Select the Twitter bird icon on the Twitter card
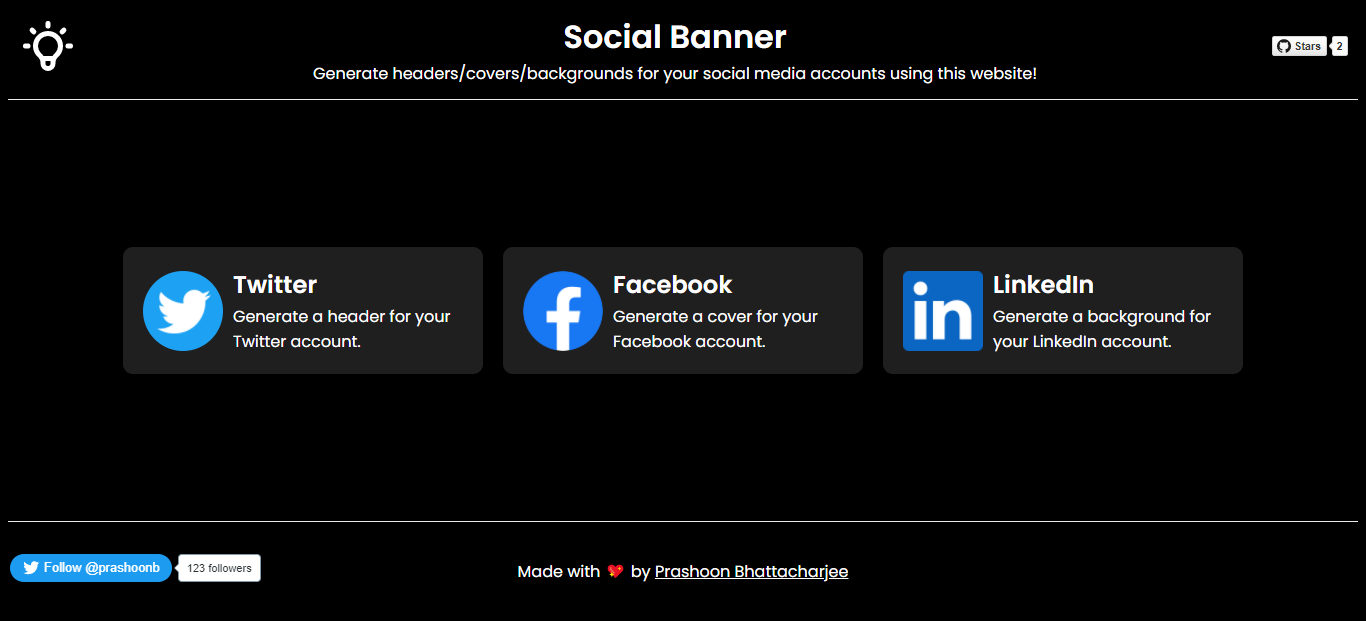This screenshot has width=1366, height=621. click(x=182, y=311)
